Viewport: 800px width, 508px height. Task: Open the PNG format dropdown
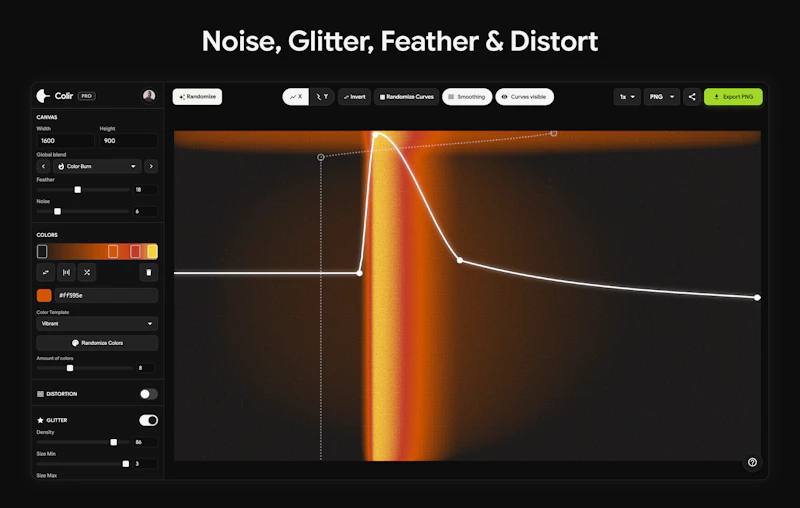(662, 97)
